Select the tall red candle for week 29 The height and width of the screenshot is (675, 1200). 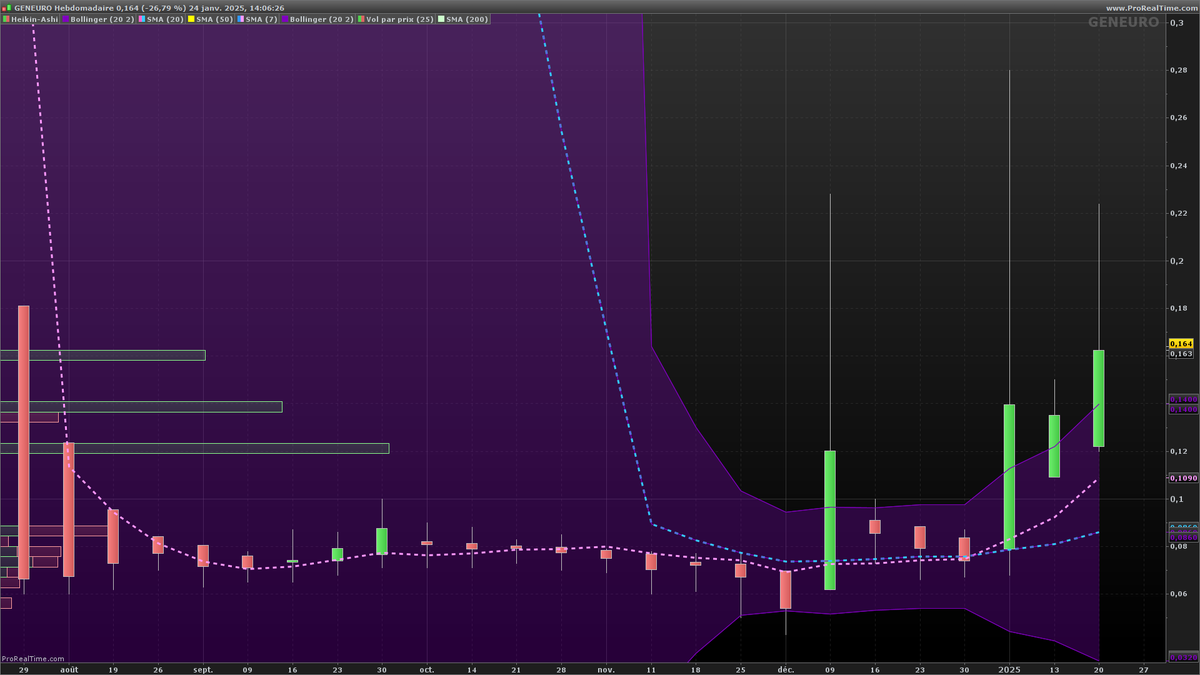24,442
